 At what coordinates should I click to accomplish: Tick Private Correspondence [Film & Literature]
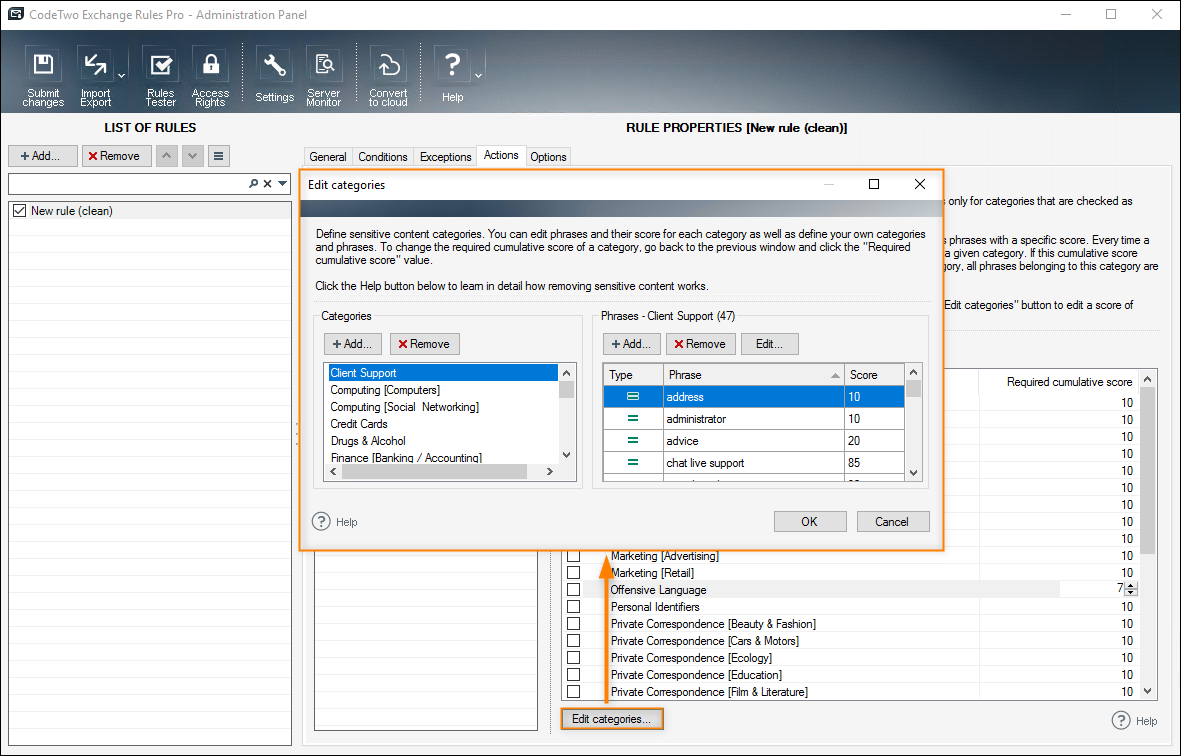tap(573, 691)
